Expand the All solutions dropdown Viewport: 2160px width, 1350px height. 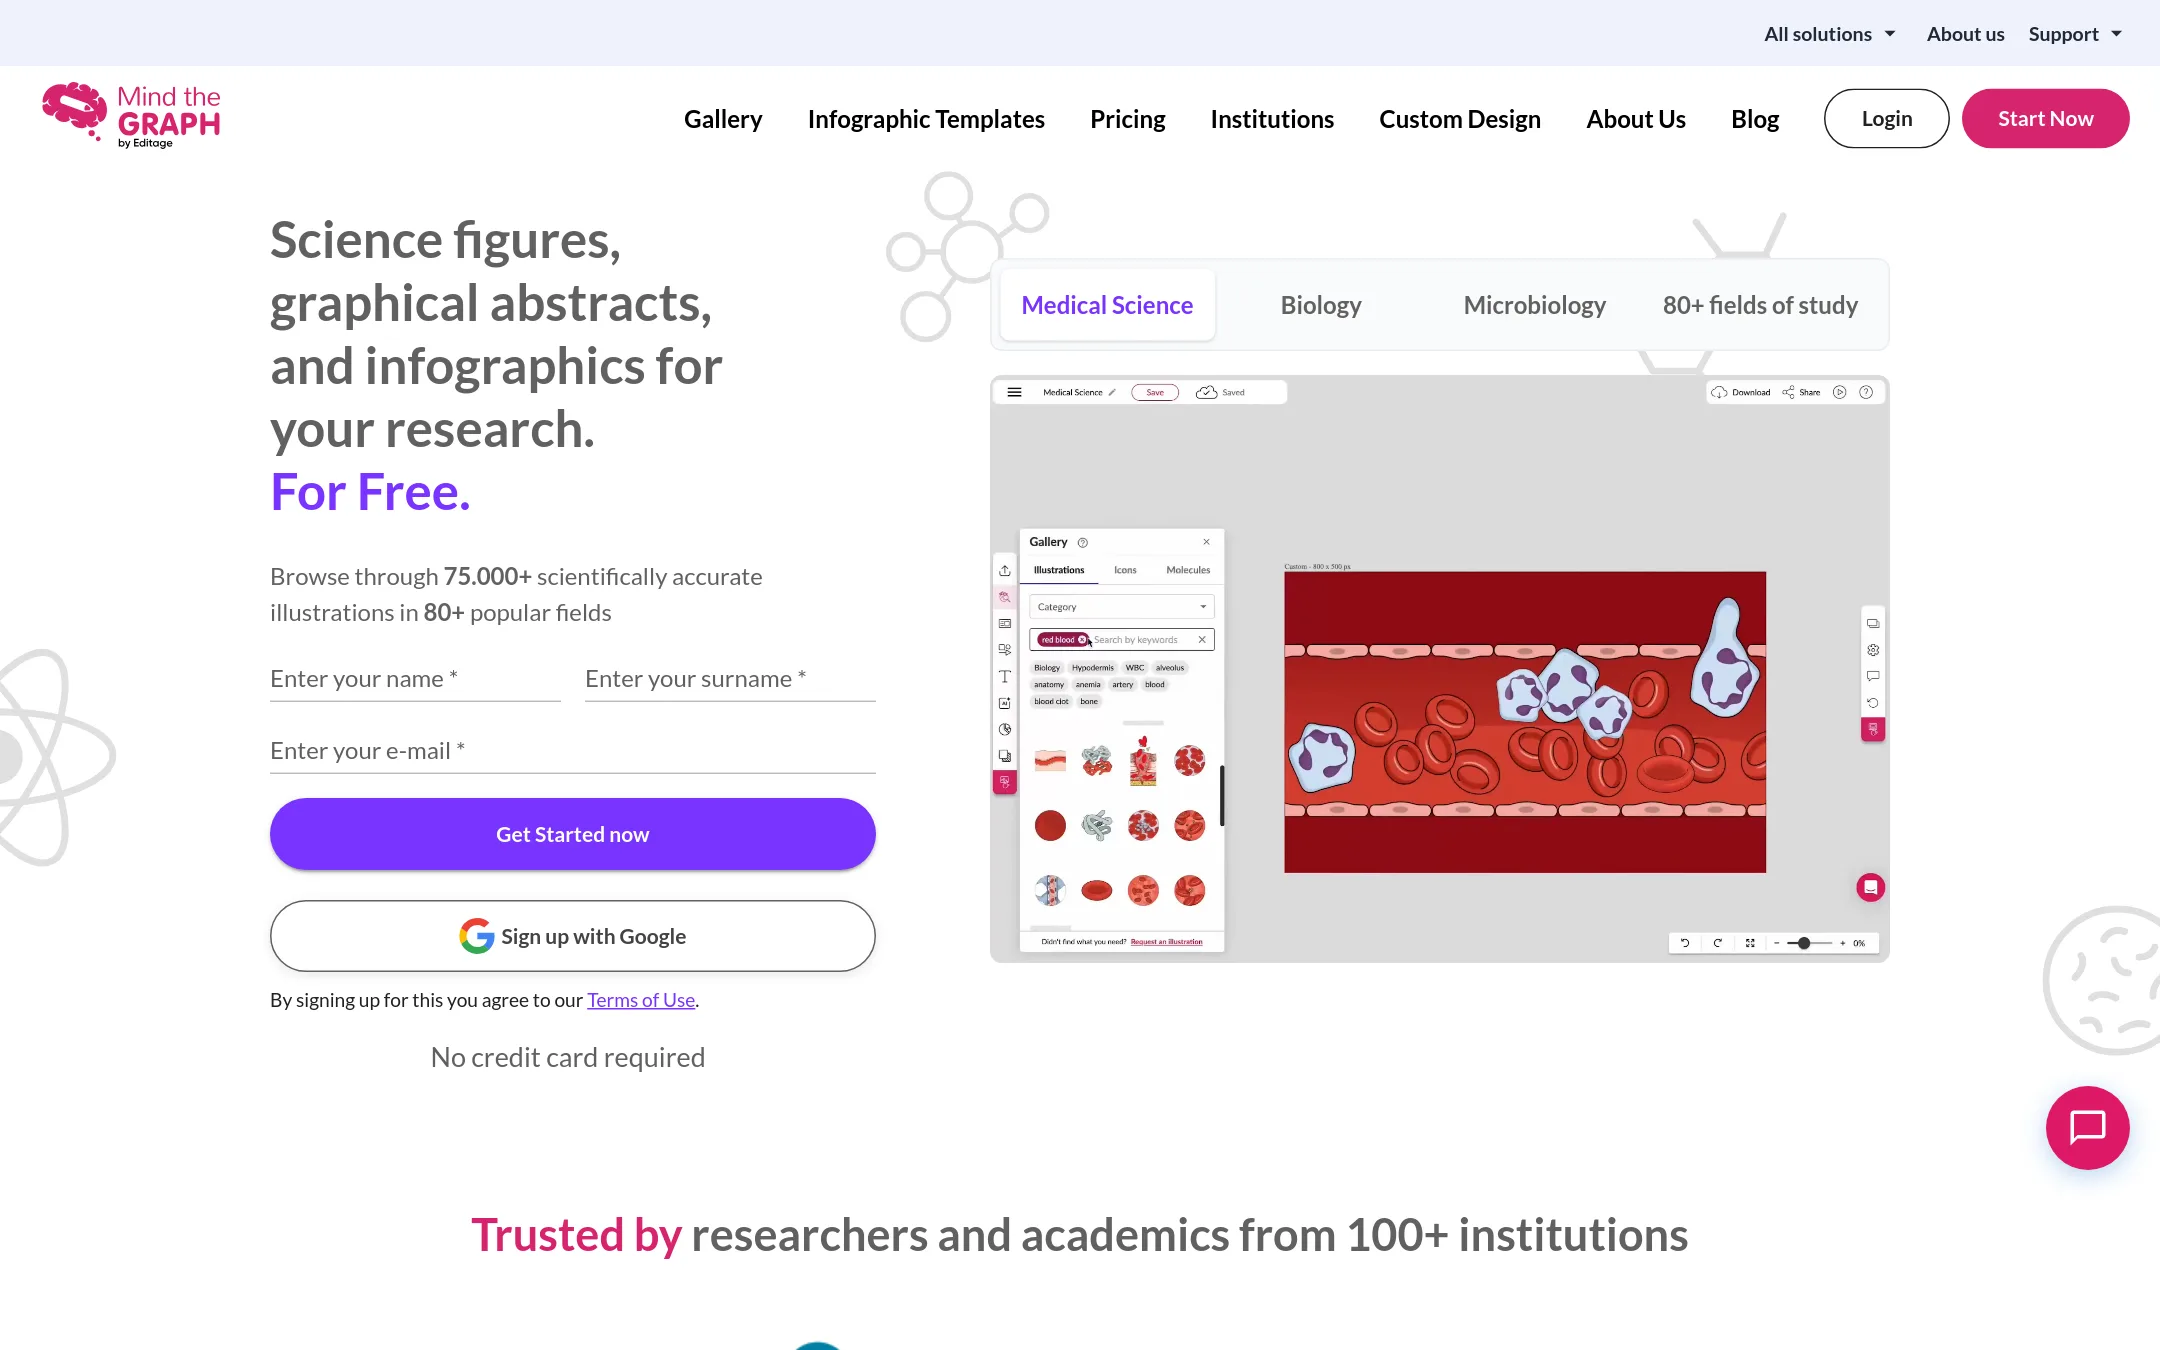click(1830, 34)
